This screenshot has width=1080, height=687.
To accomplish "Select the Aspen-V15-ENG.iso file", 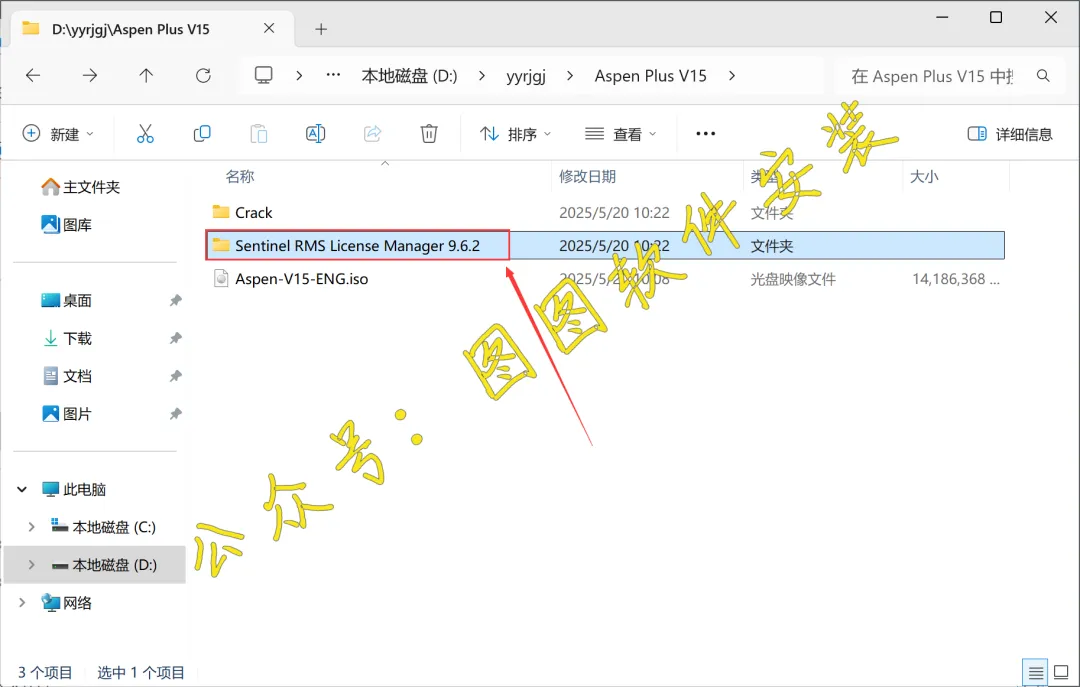I will point(302,278).
